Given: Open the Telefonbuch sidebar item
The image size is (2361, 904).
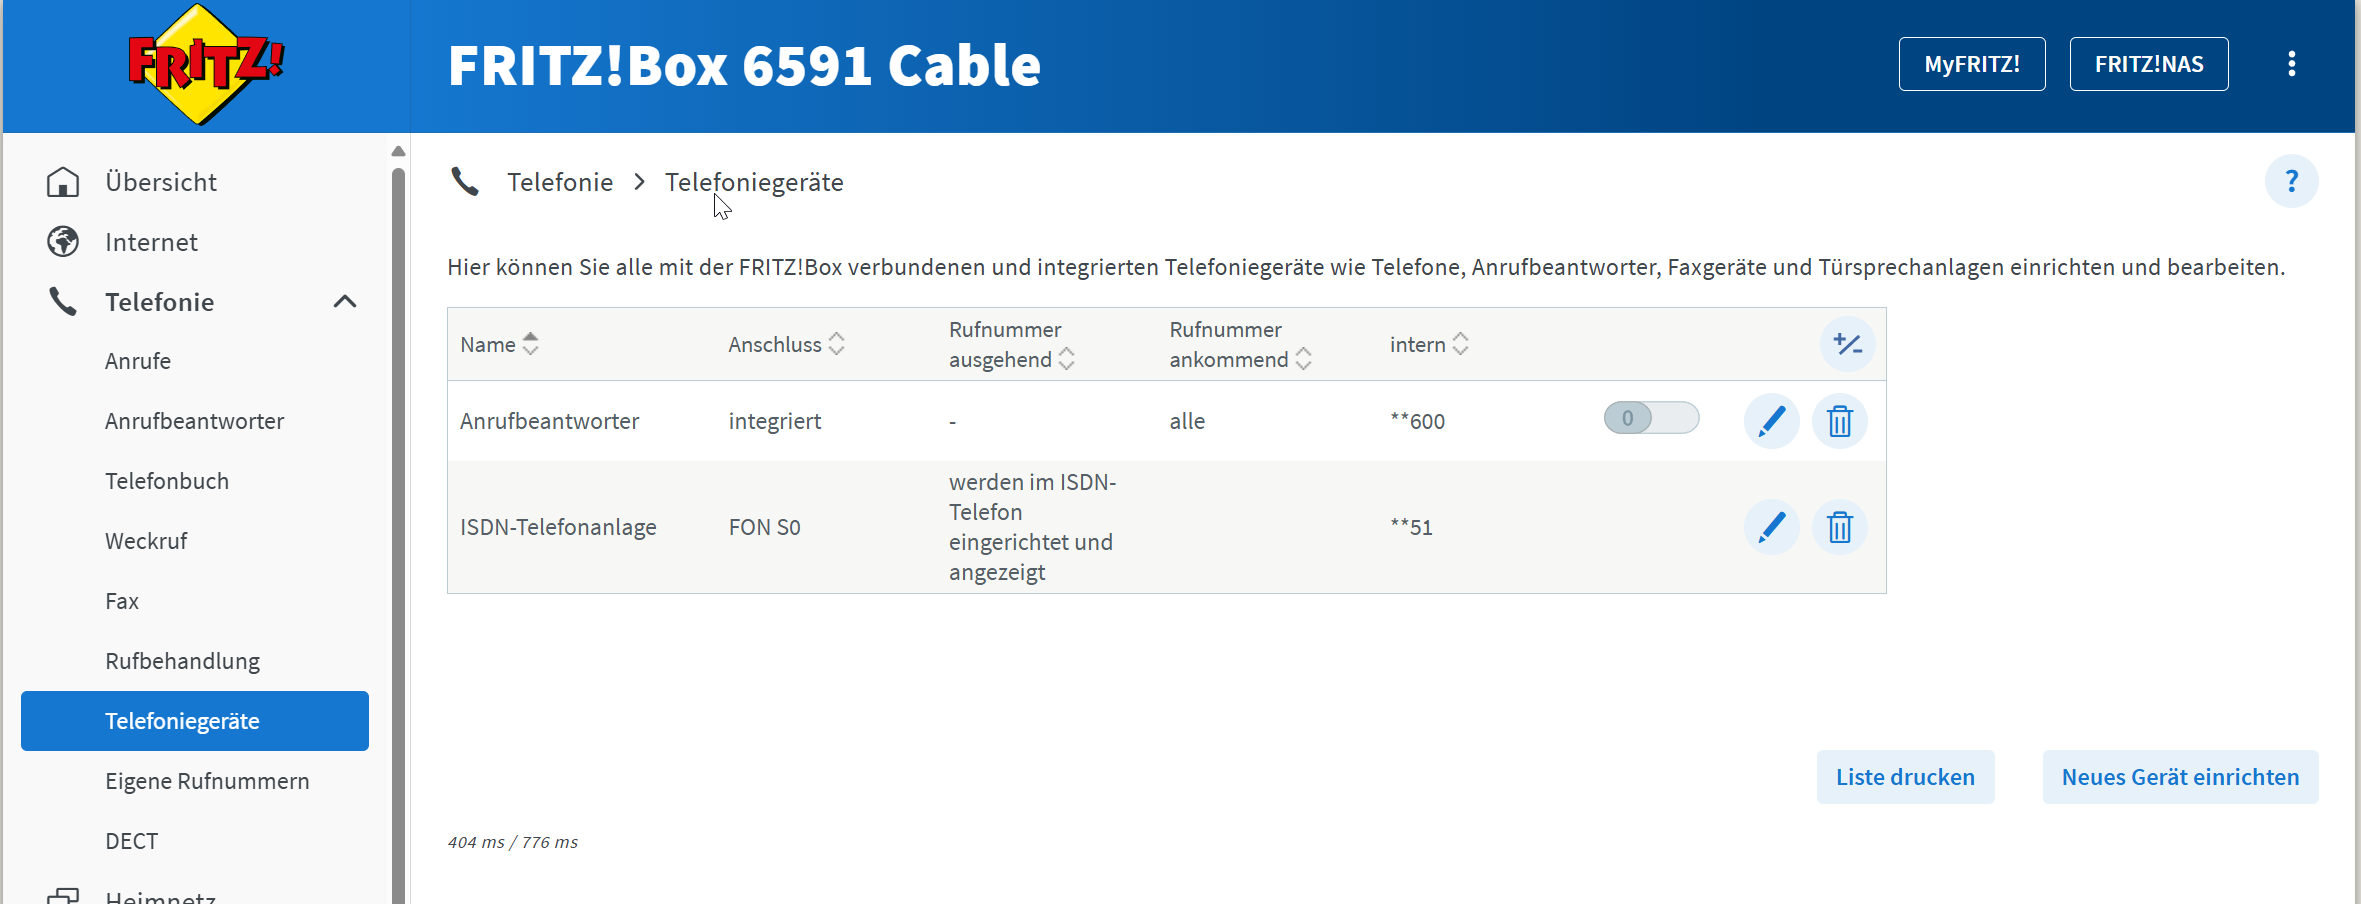Looking at the screenshot, I should point(167,481).
